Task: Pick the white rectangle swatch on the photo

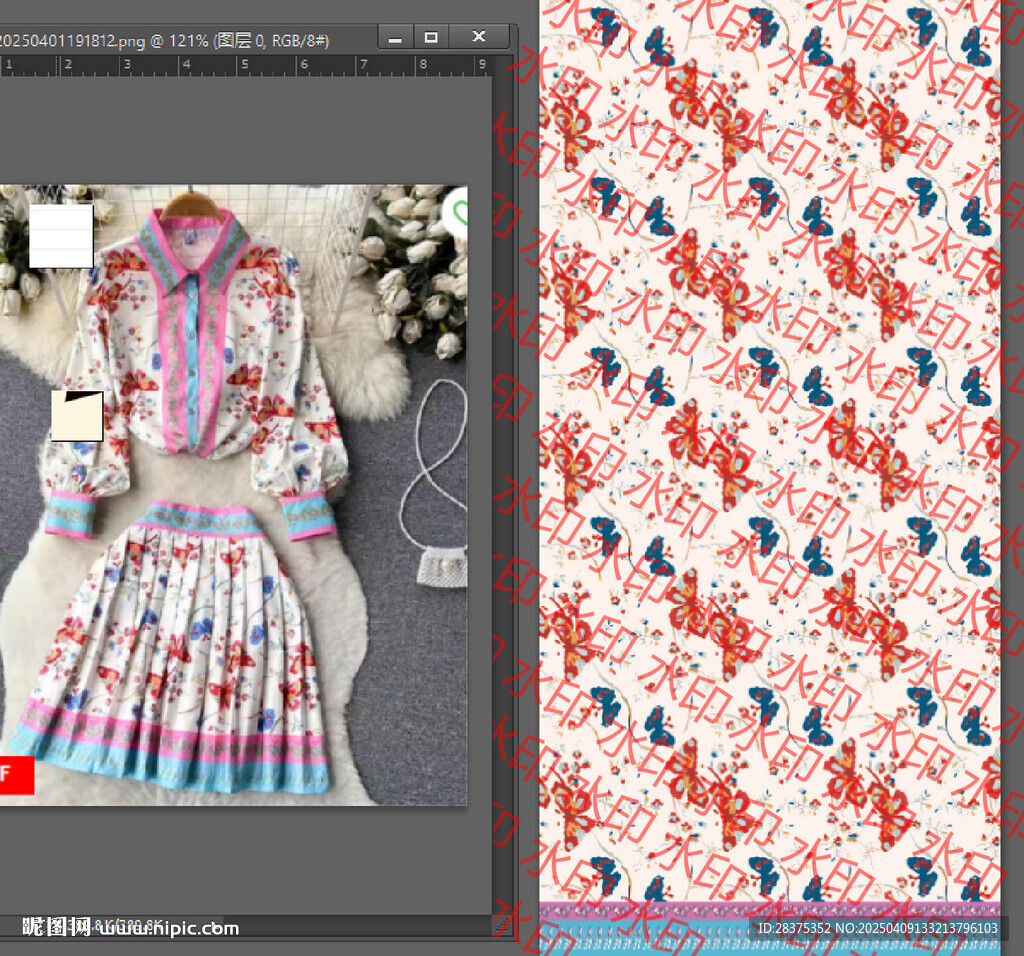Action: pyautogui.click(x=61, y=236)
